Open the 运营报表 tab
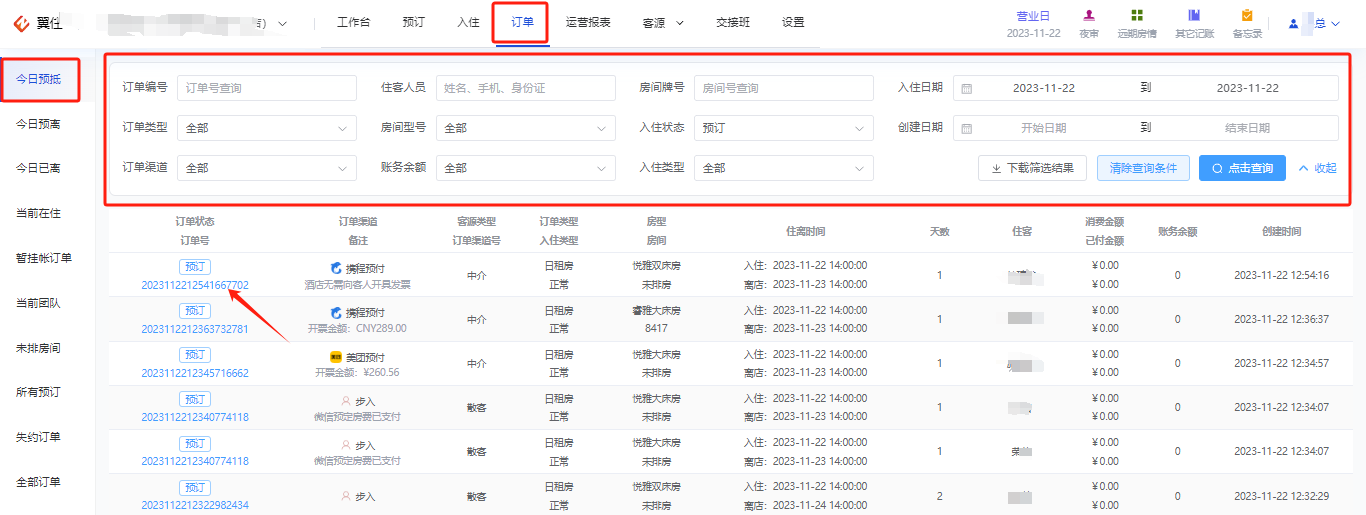Screen dimensions: 1366x515 click(x=588, y=22)
